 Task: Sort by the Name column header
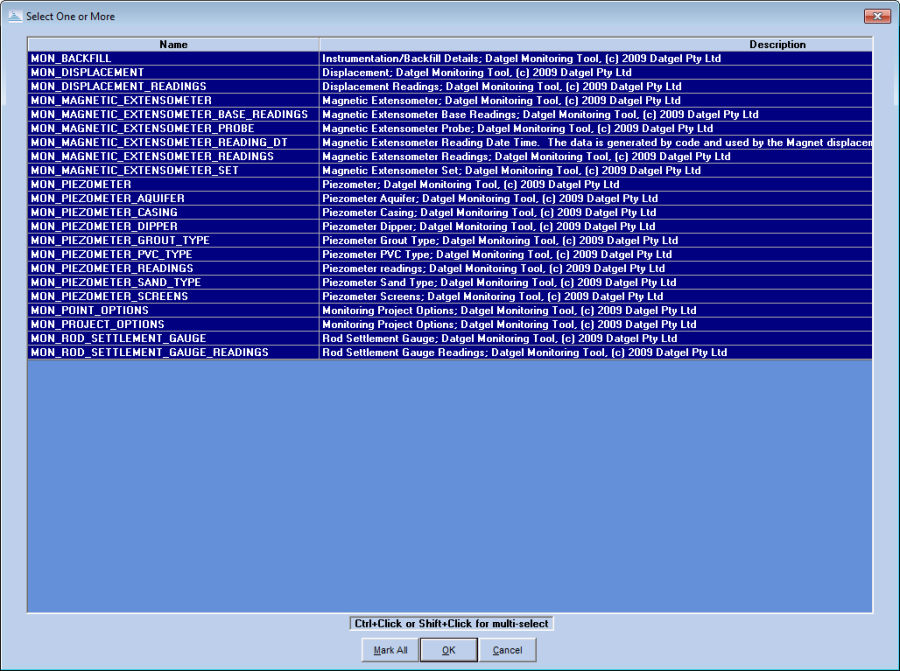[173, 45]
